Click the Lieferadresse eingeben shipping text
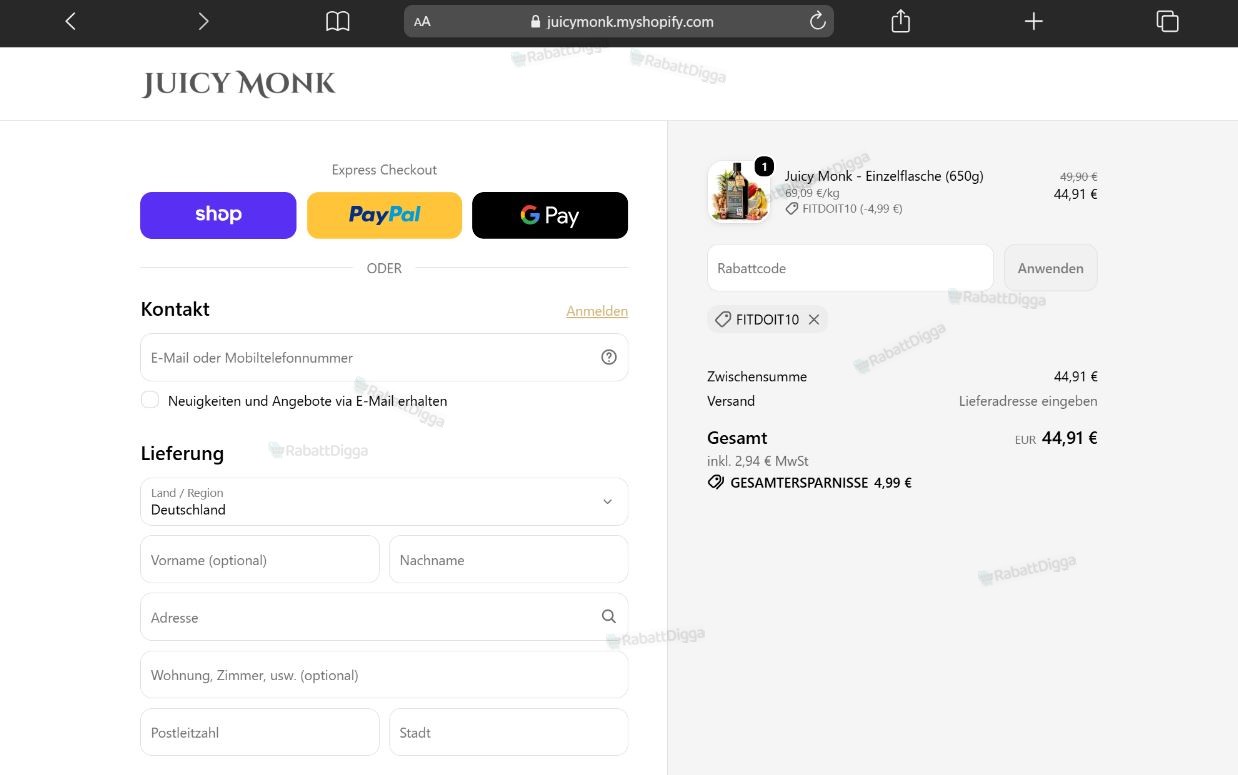Viewport: 1238px width, 775px height. point(1028,401)
